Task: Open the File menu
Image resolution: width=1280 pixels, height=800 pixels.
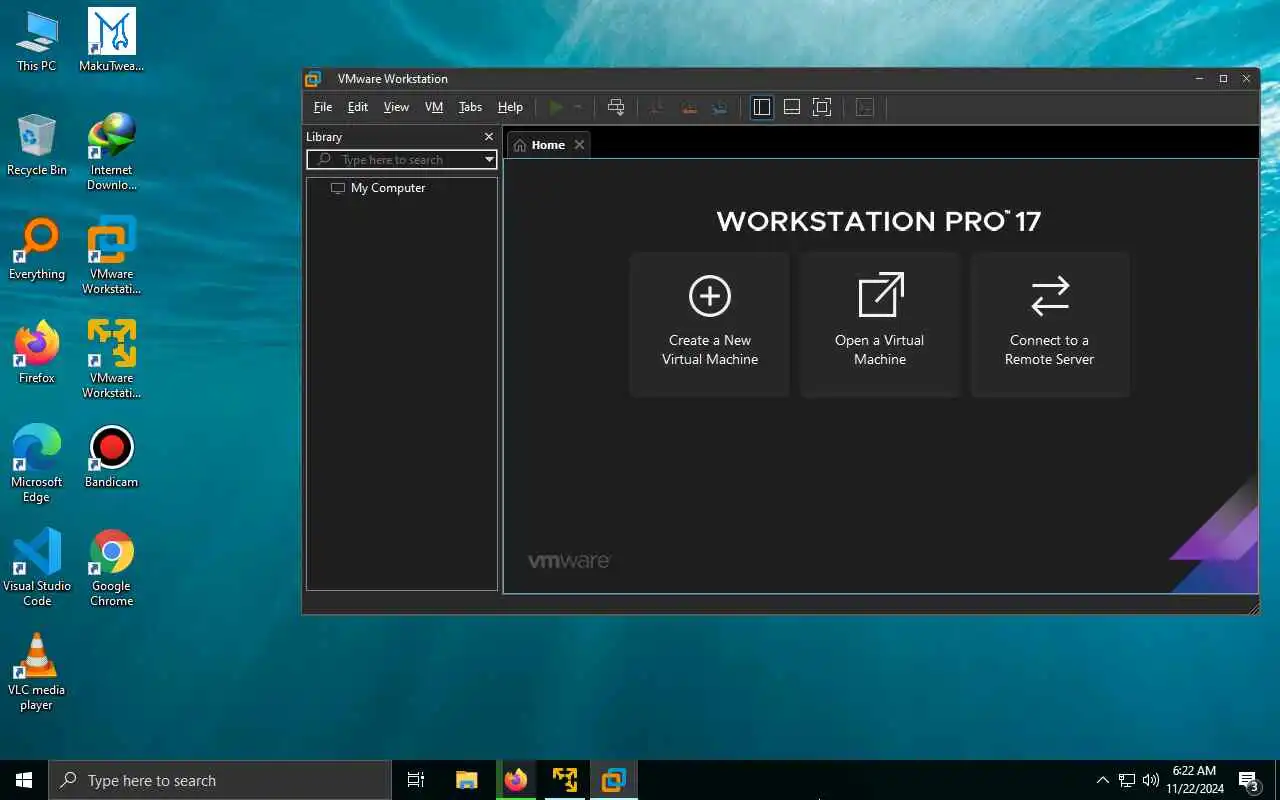Action: 322,107
